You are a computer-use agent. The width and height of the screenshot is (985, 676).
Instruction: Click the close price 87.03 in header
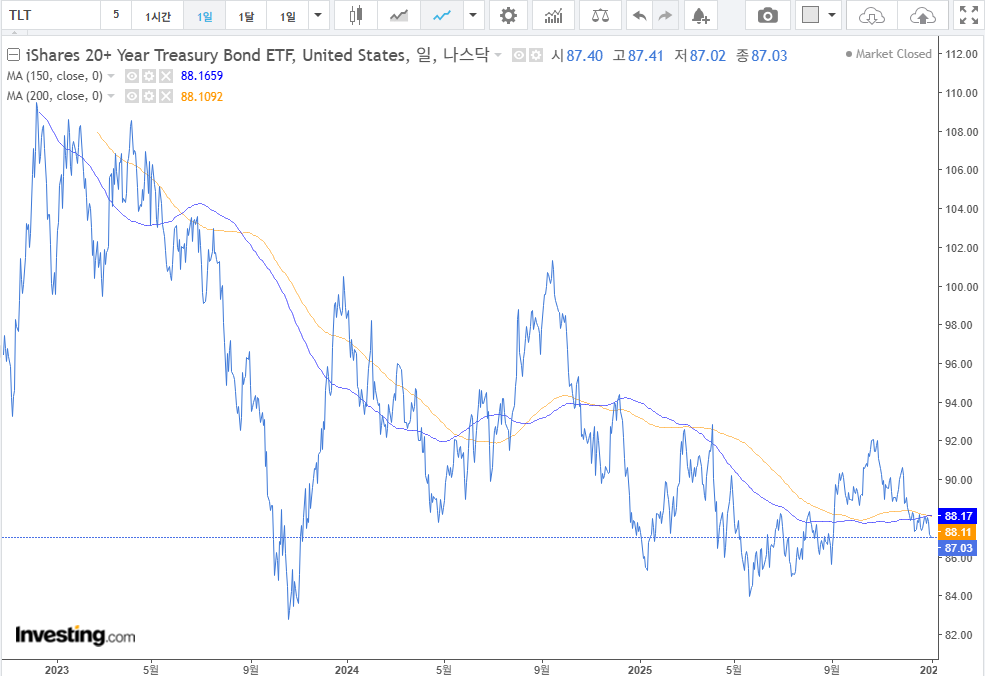[769, 56]
